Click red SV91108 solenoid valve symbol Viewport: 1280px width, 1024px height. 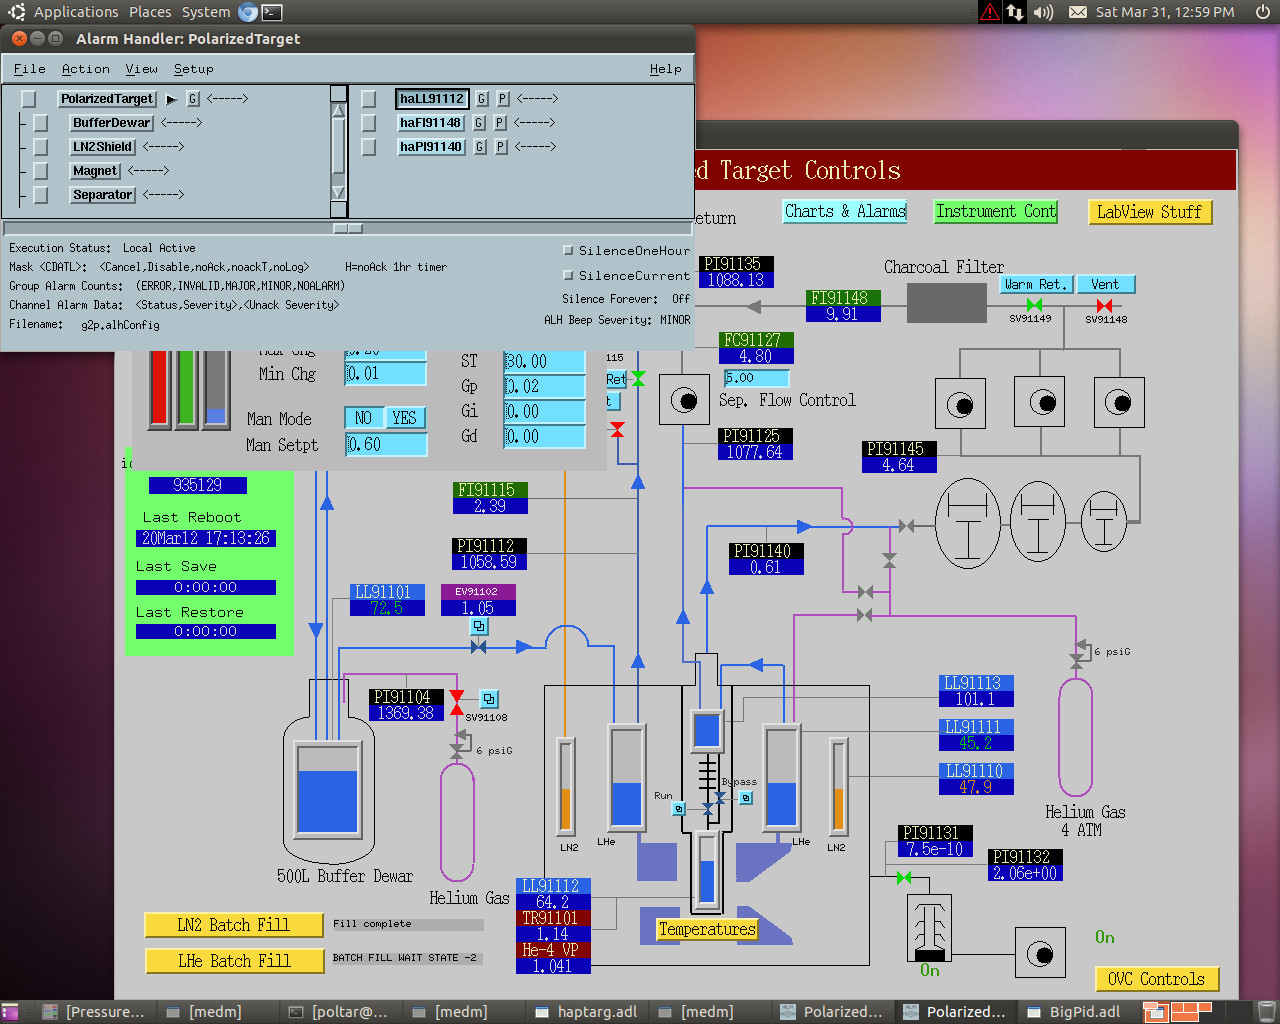pos(457,702)
